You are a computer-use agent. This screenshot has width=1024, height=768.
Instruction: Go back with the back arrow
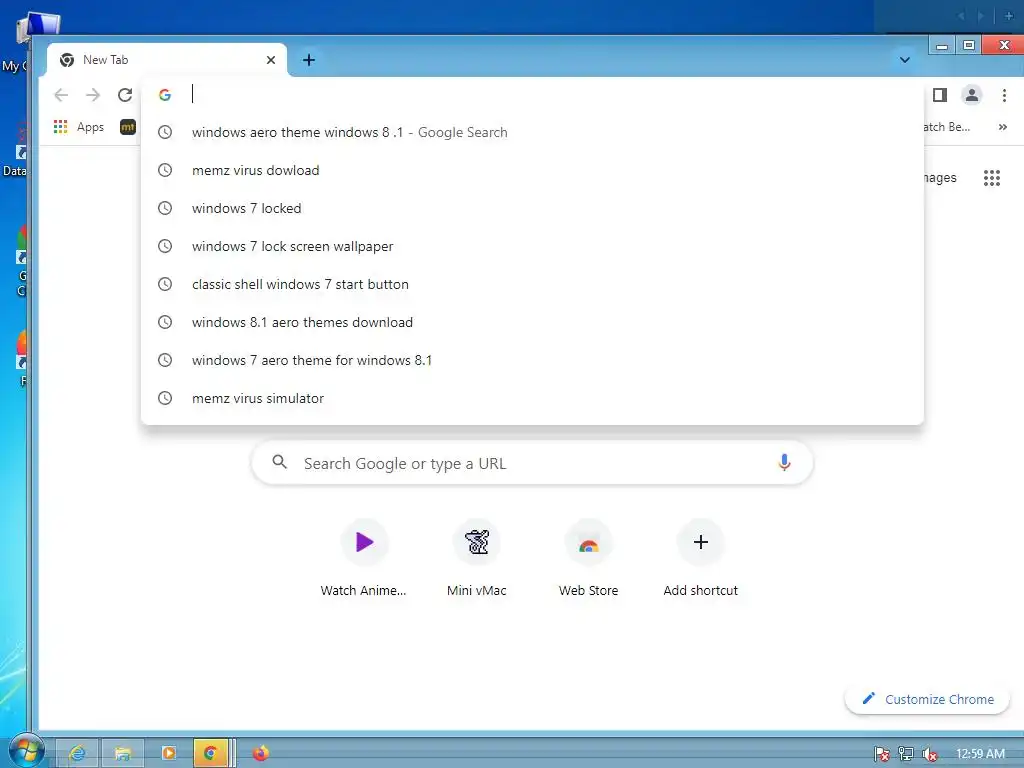tap(61, 95)
